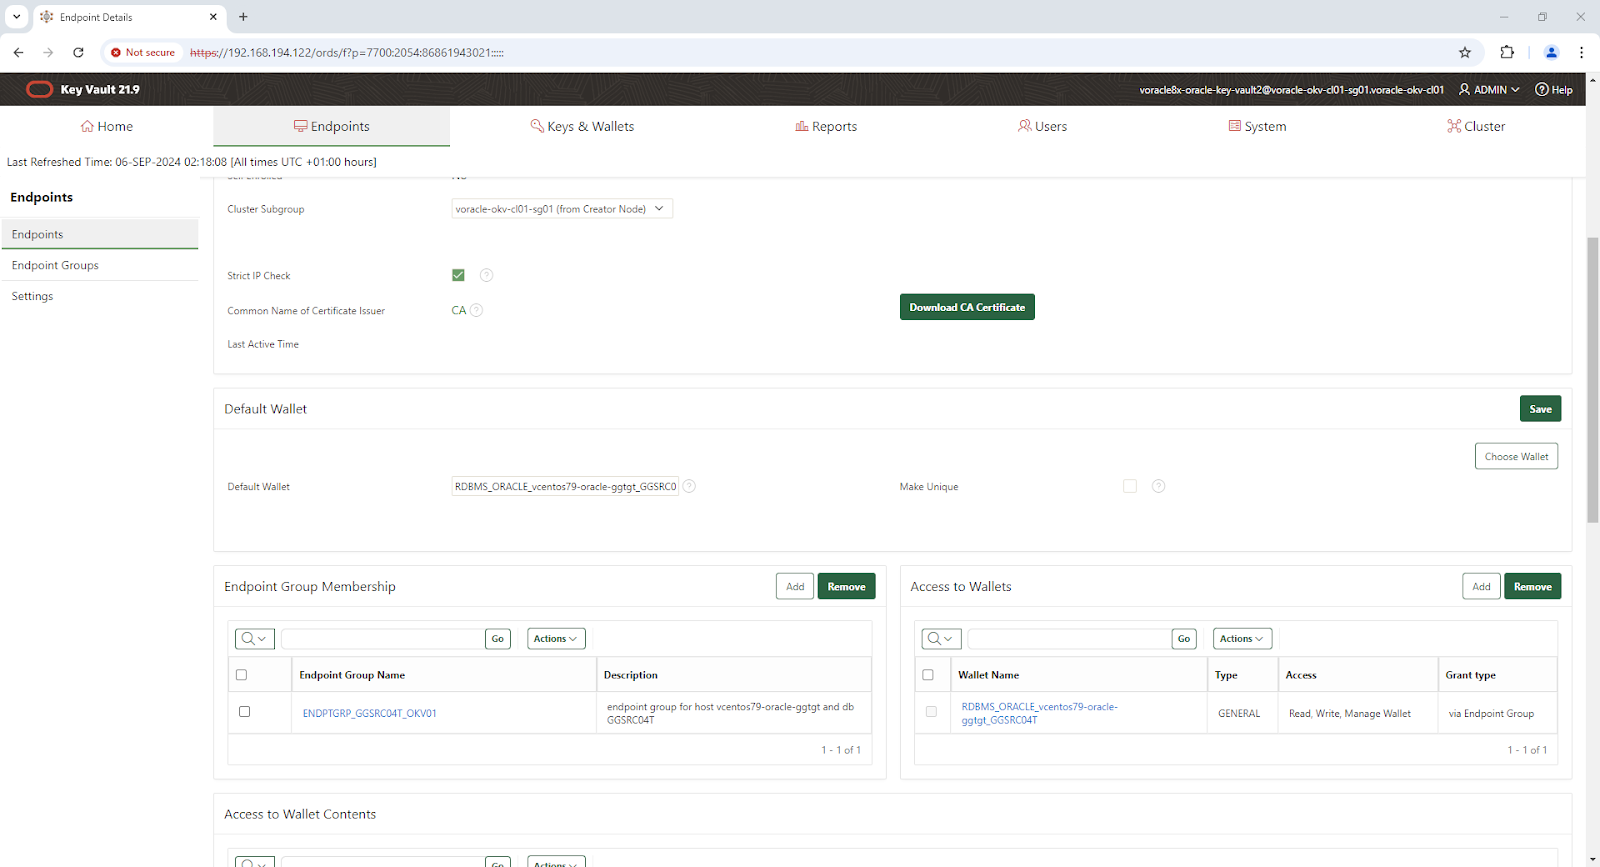Sort by Endpoint Group Name column header
Screen dimensions: 1600x867
click(x=352, y=675)
